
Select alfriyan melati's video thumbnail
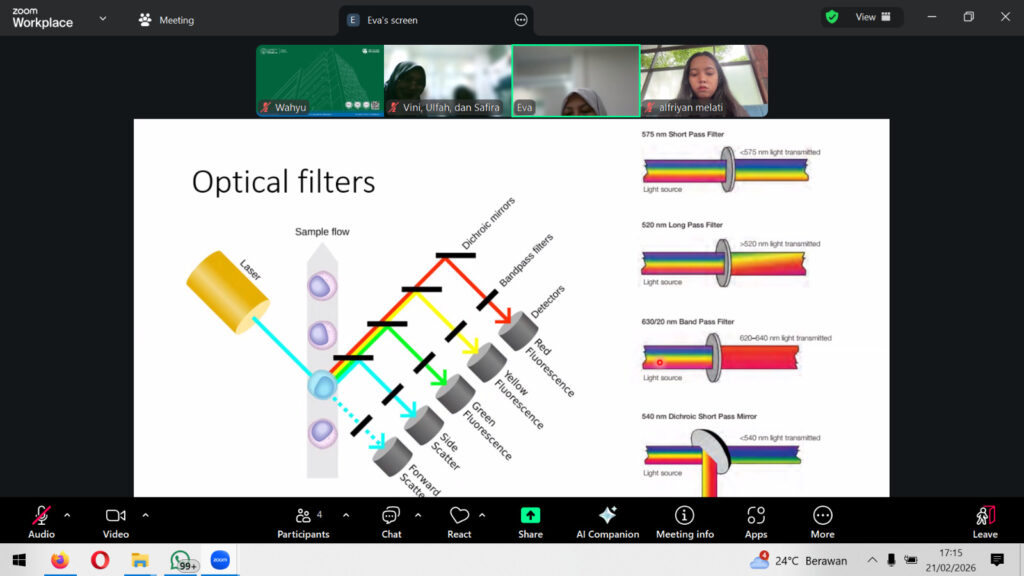(704, 81)
